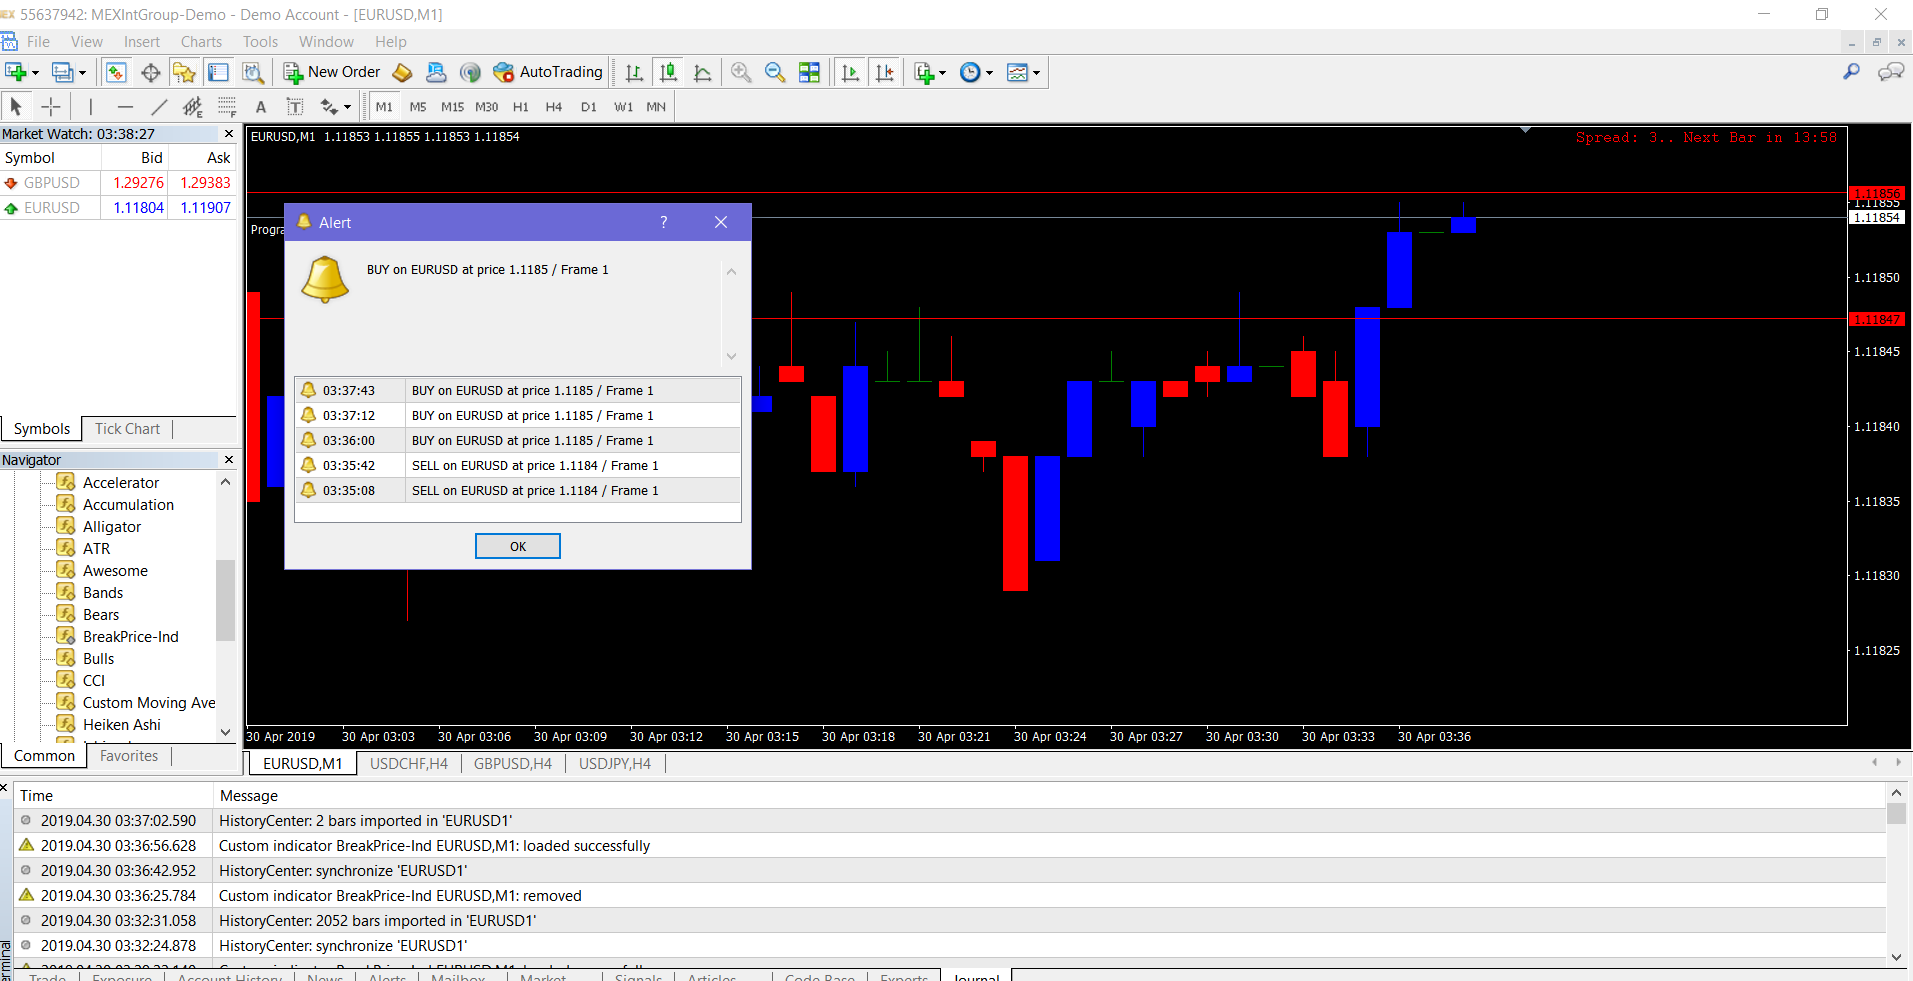This screenshot has height=981, width=1913.
Task: Click the Navigator panel scrollbar thumb
Action: tap(225, 598)
